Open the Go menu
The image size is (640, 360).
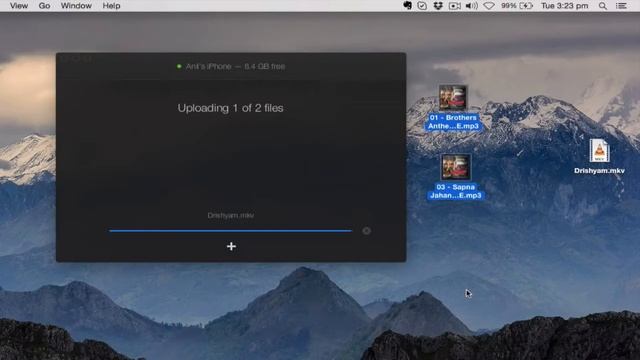tap(44, 6)
